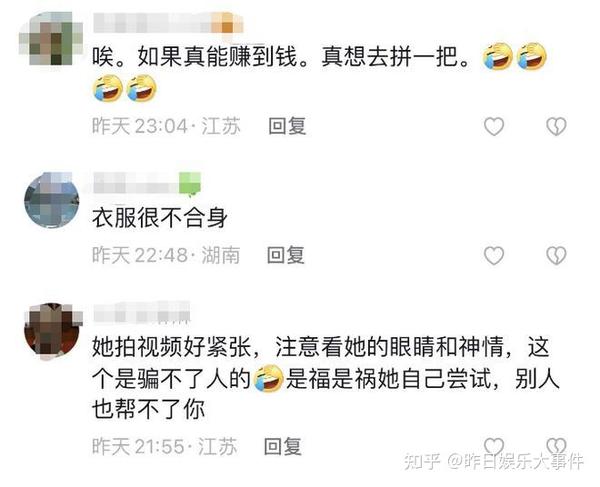Viewport: 600px width, 487px height.
Task: Reply to the 22:48 Hunan comment
Action: [x=285, y=255]
